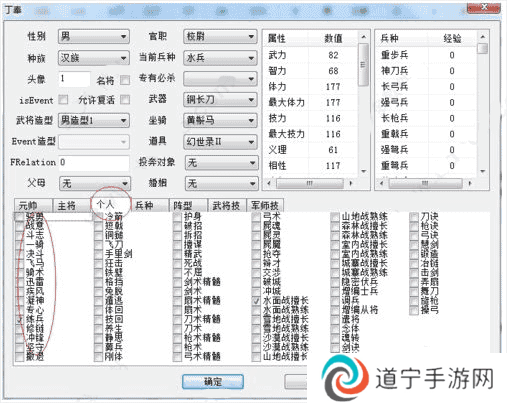Toggle the 名将 checkbox

pyautogui.click(x=125, y=80)
